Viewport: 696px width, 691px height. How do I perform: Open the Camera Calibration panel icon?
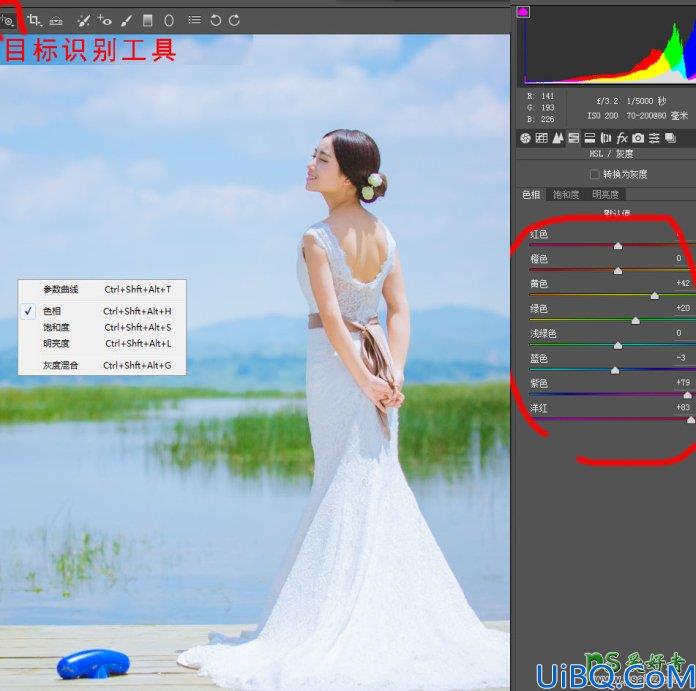pyautogui.click(x=638, y=138)
